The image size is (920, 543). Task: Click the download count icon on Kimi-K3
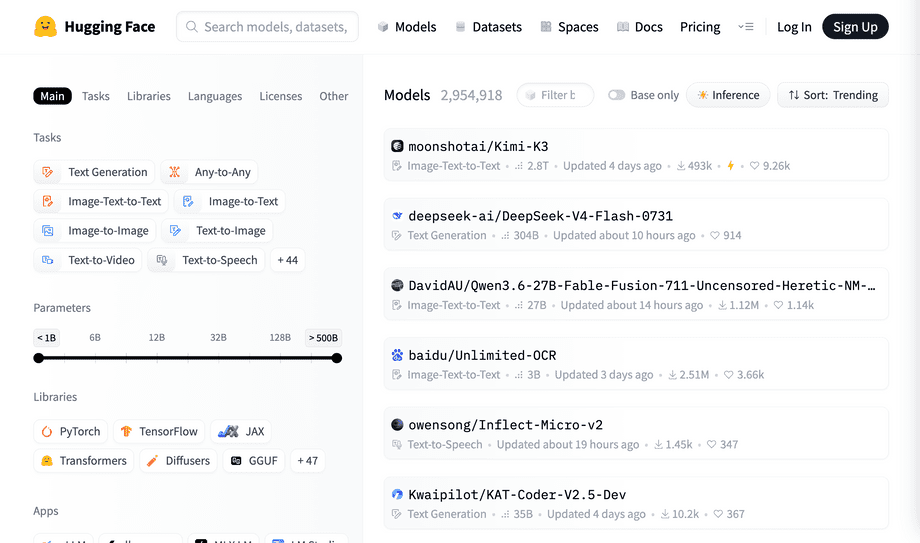(x=681, y=166)
